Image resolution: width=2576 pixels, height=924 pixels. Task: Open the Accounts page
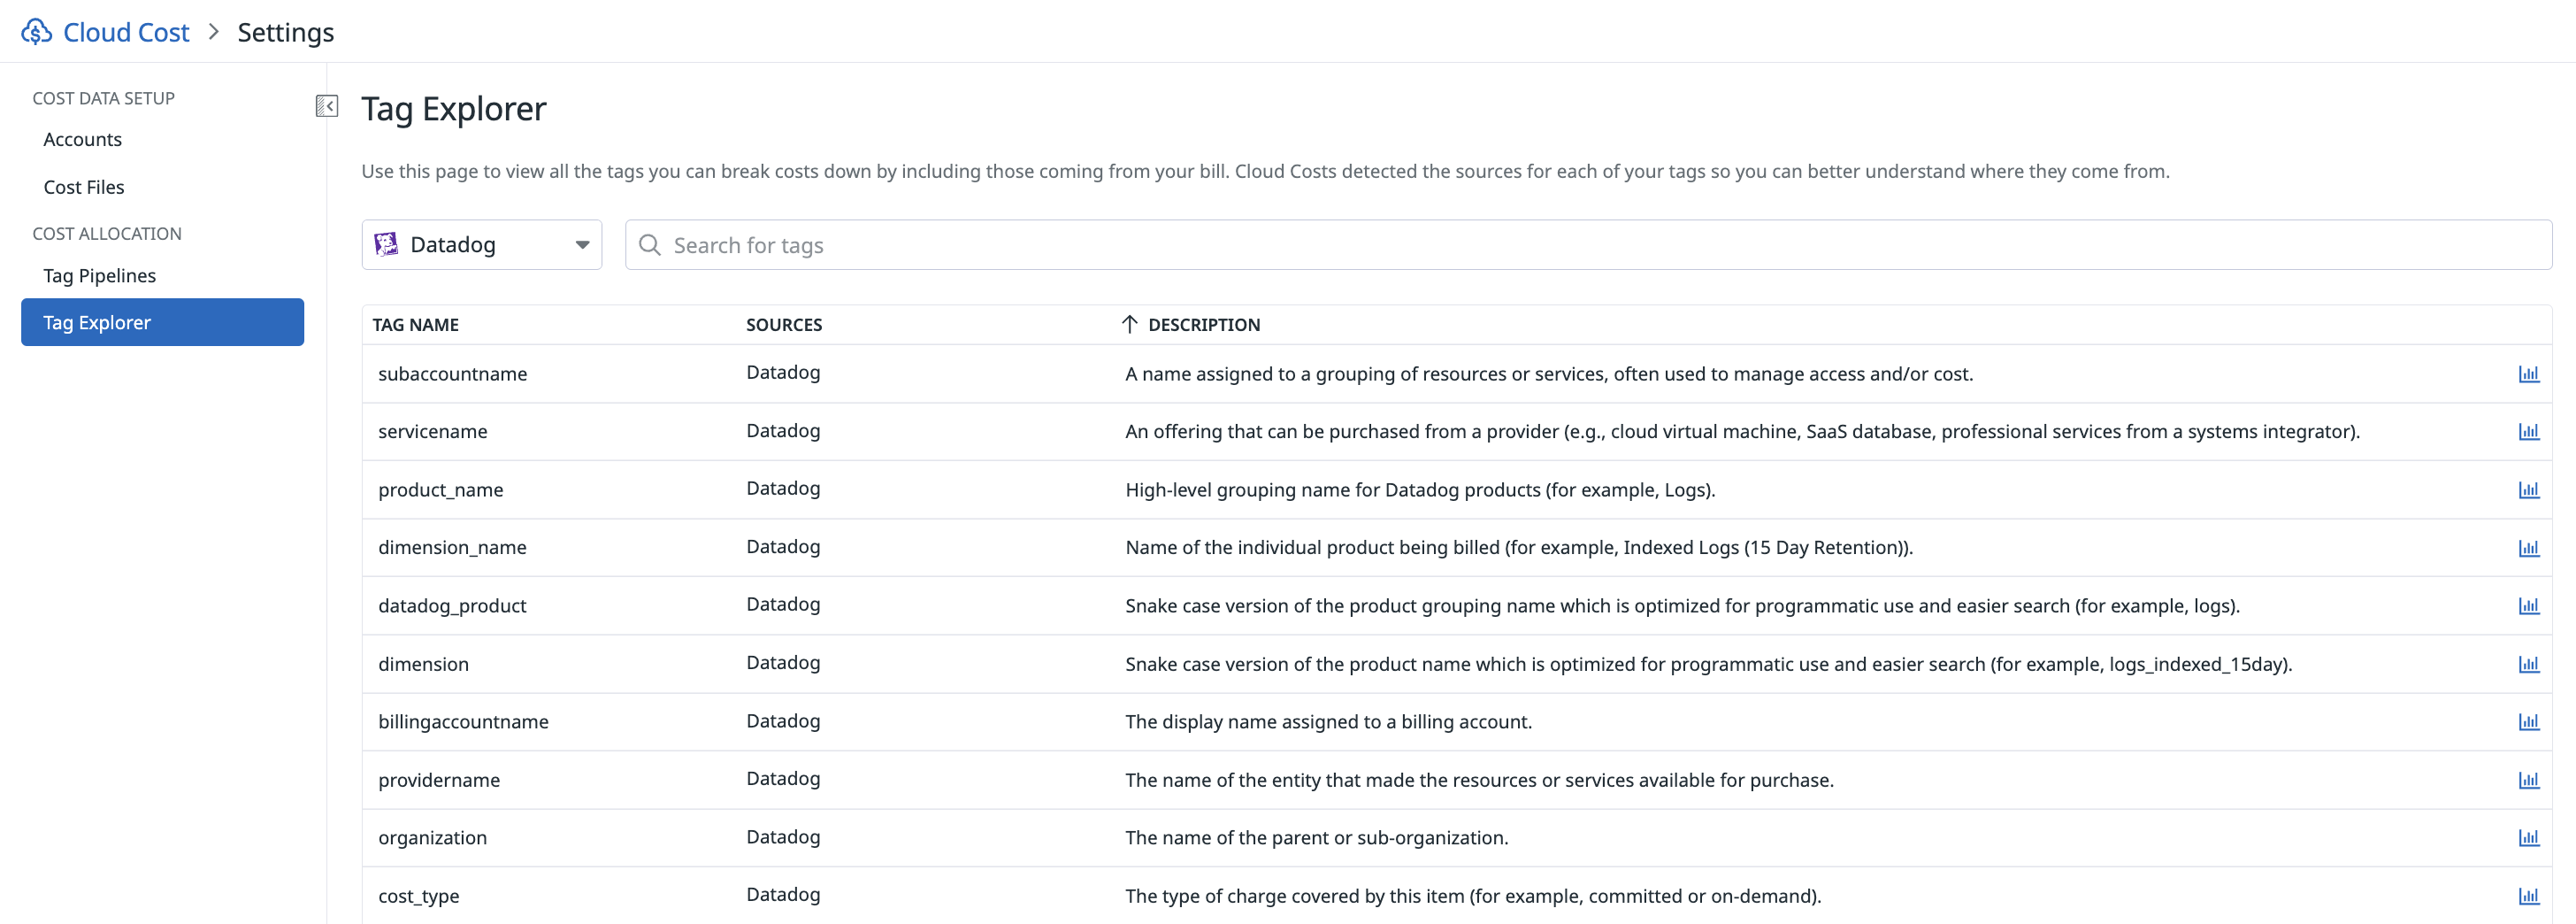(82, 139)
